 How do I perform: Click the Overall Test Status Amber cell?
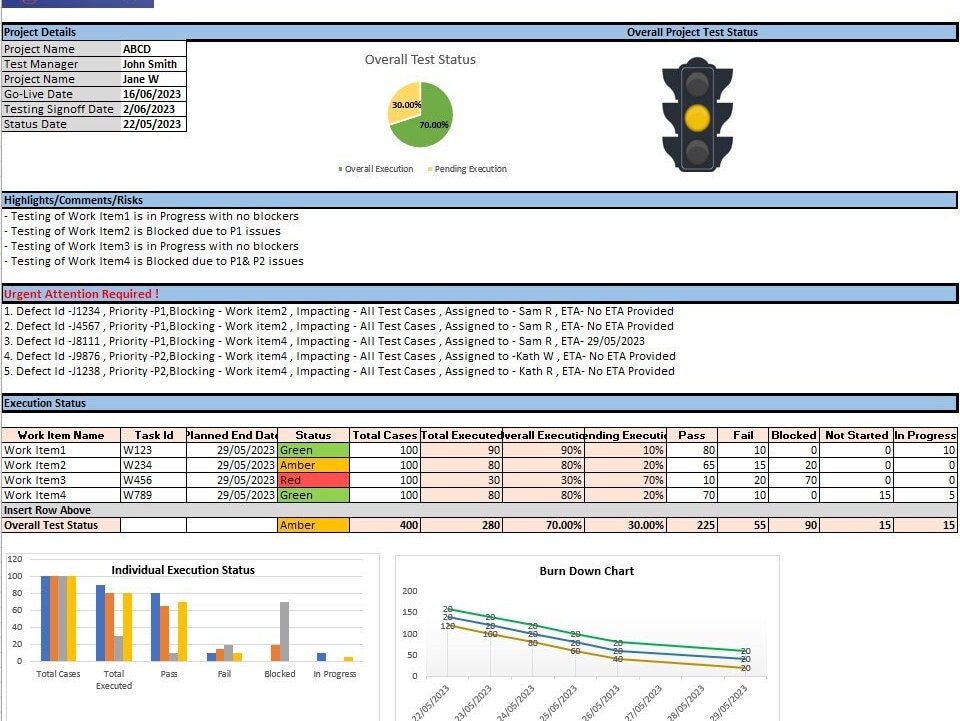tap(313, 525)
